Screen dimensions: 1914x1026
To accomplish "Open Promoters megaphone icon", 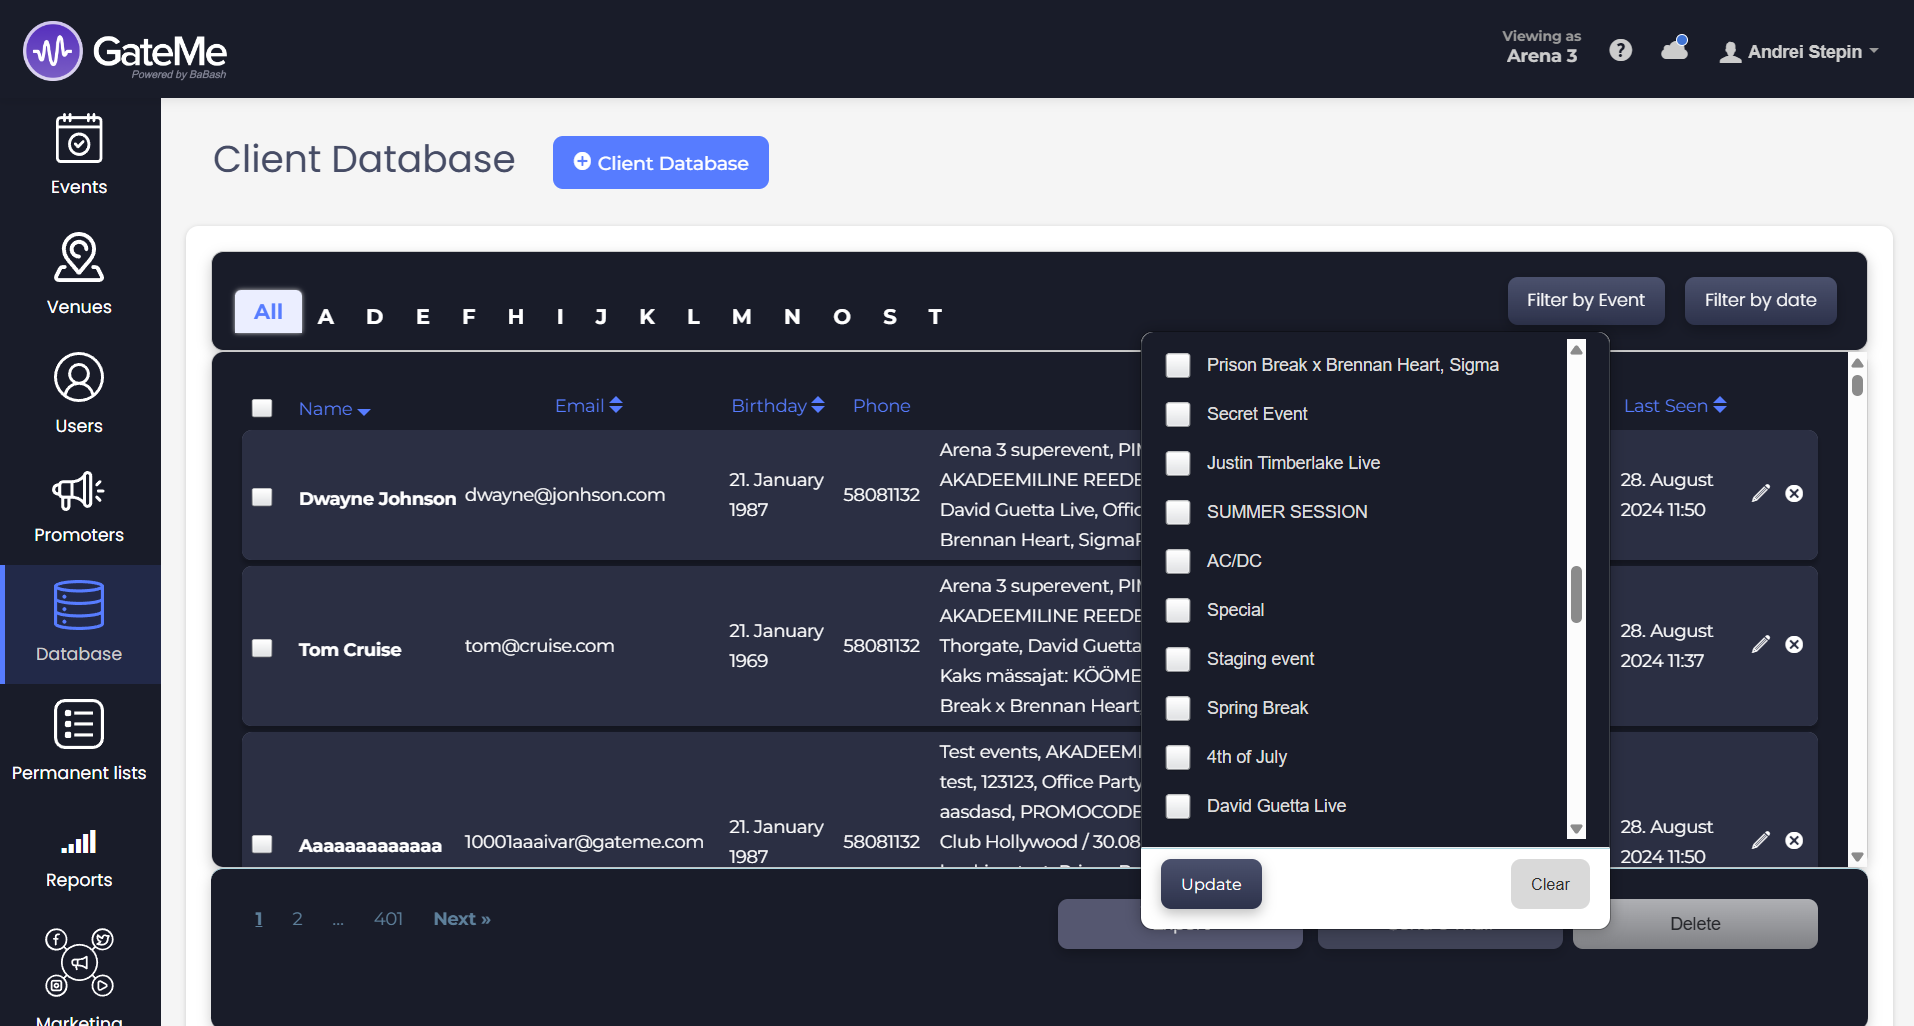I will click(79, 491).
